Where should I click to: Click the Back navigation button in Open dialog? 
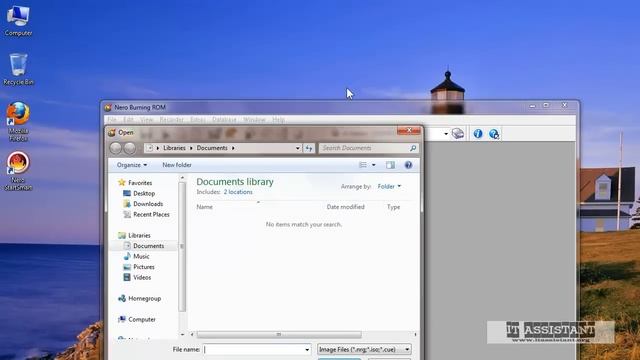(116, 148)
